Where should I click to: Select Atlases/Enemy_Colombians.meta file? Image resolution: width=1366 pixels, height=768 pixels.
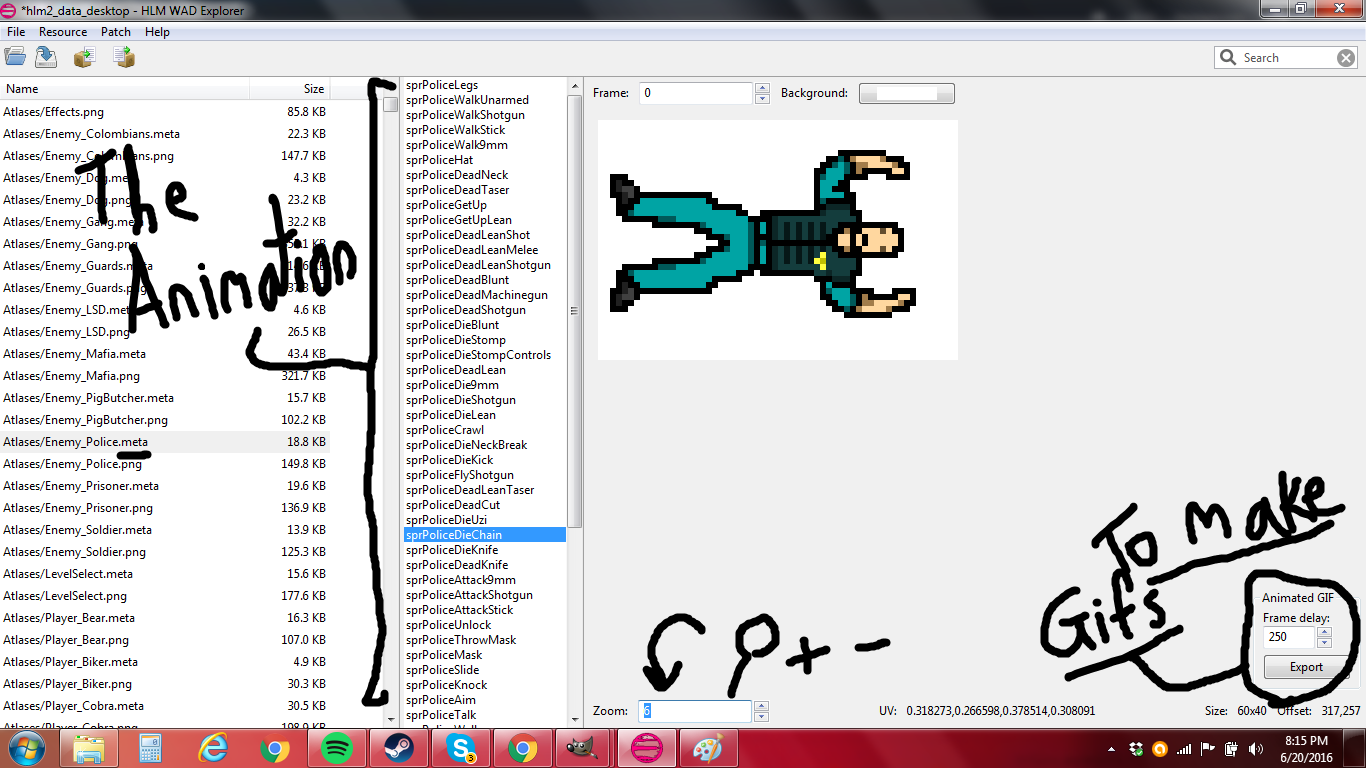(165, 134)
